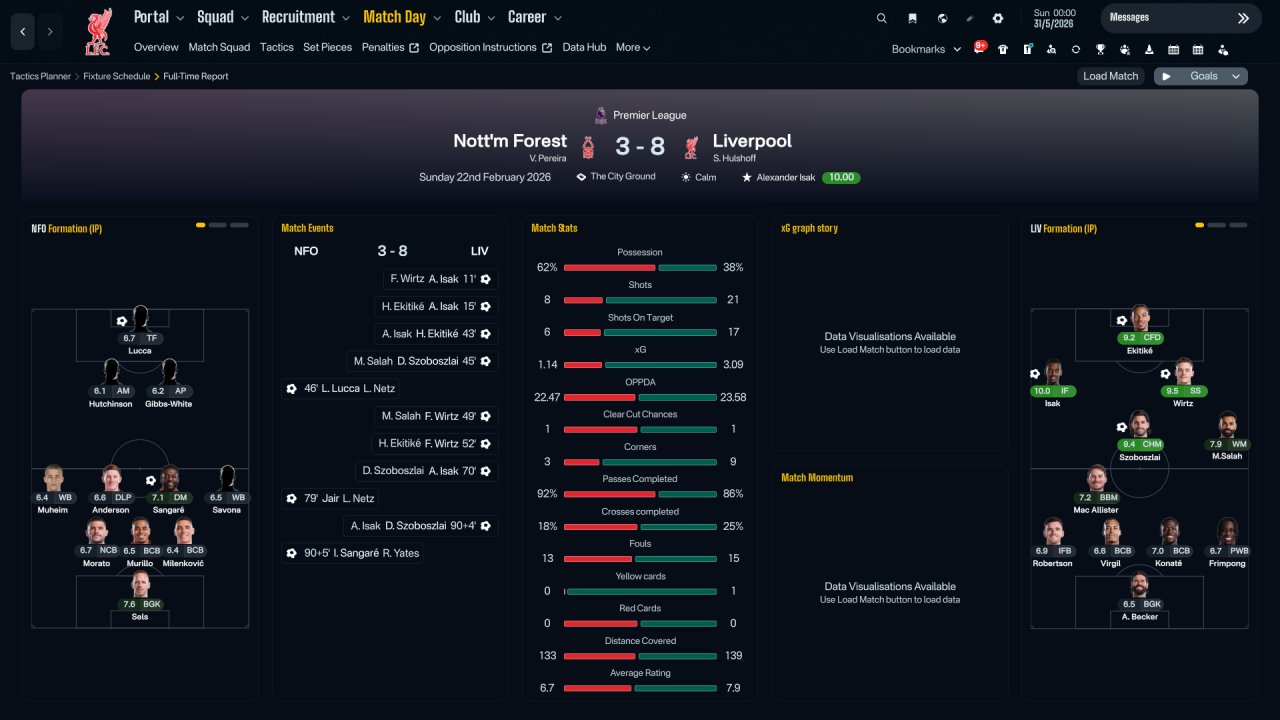Open the More menu dropdown

[633, 47]
